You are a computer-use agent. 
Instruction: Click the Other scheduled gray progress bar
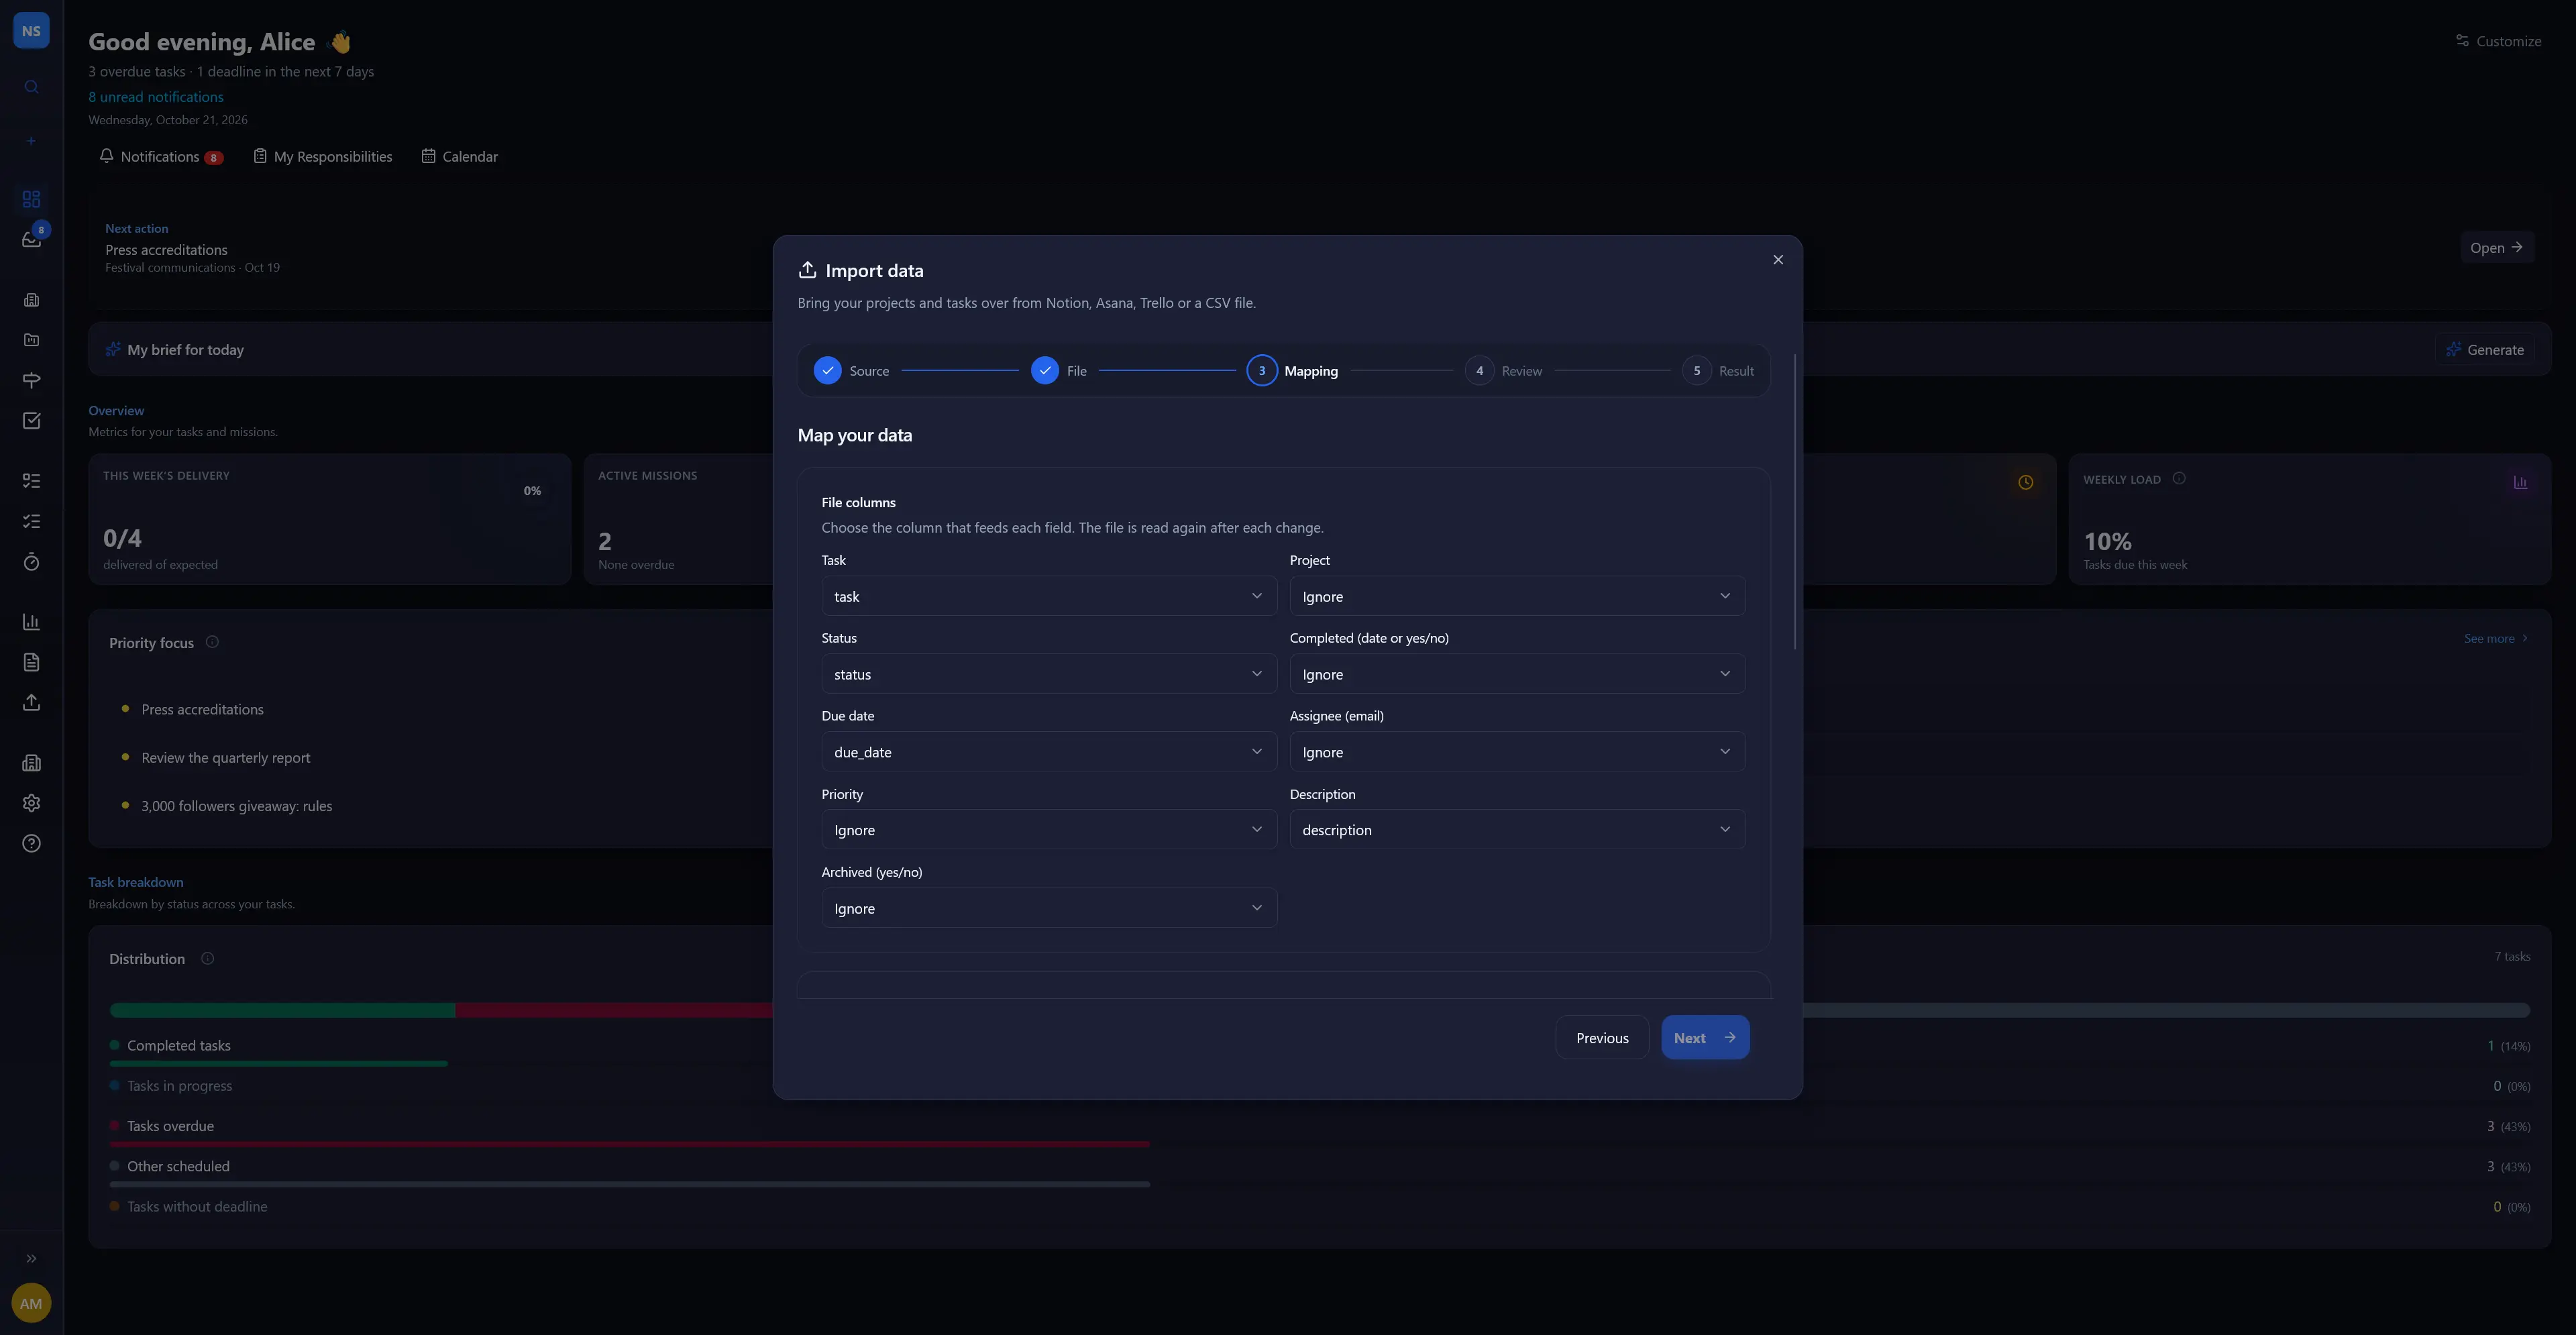click(630, 1185)
